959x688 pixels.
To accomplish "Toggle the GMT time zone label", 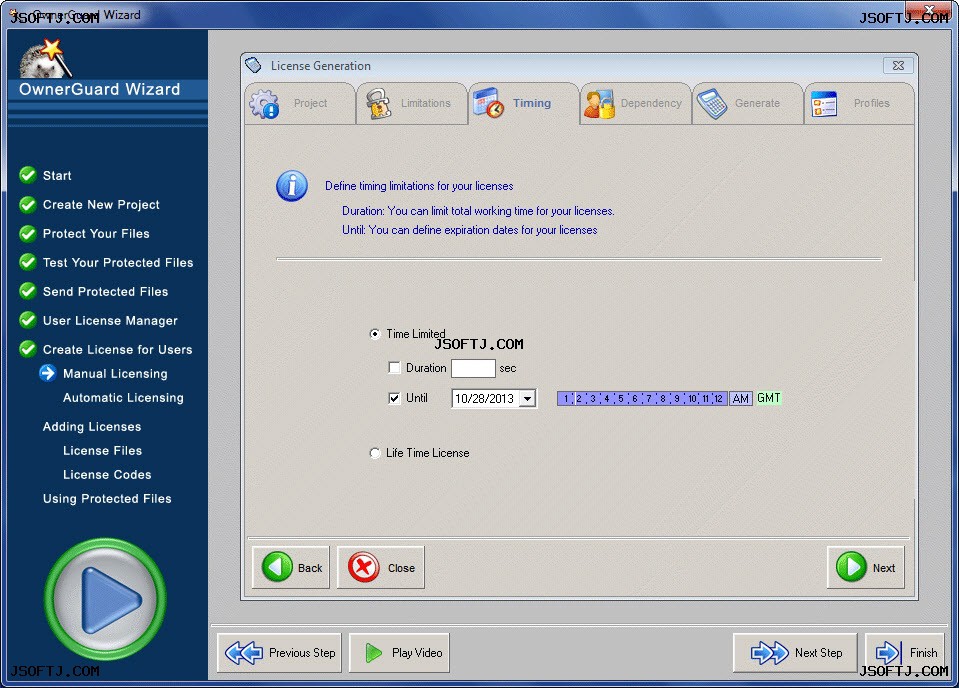I will point(769,398).
